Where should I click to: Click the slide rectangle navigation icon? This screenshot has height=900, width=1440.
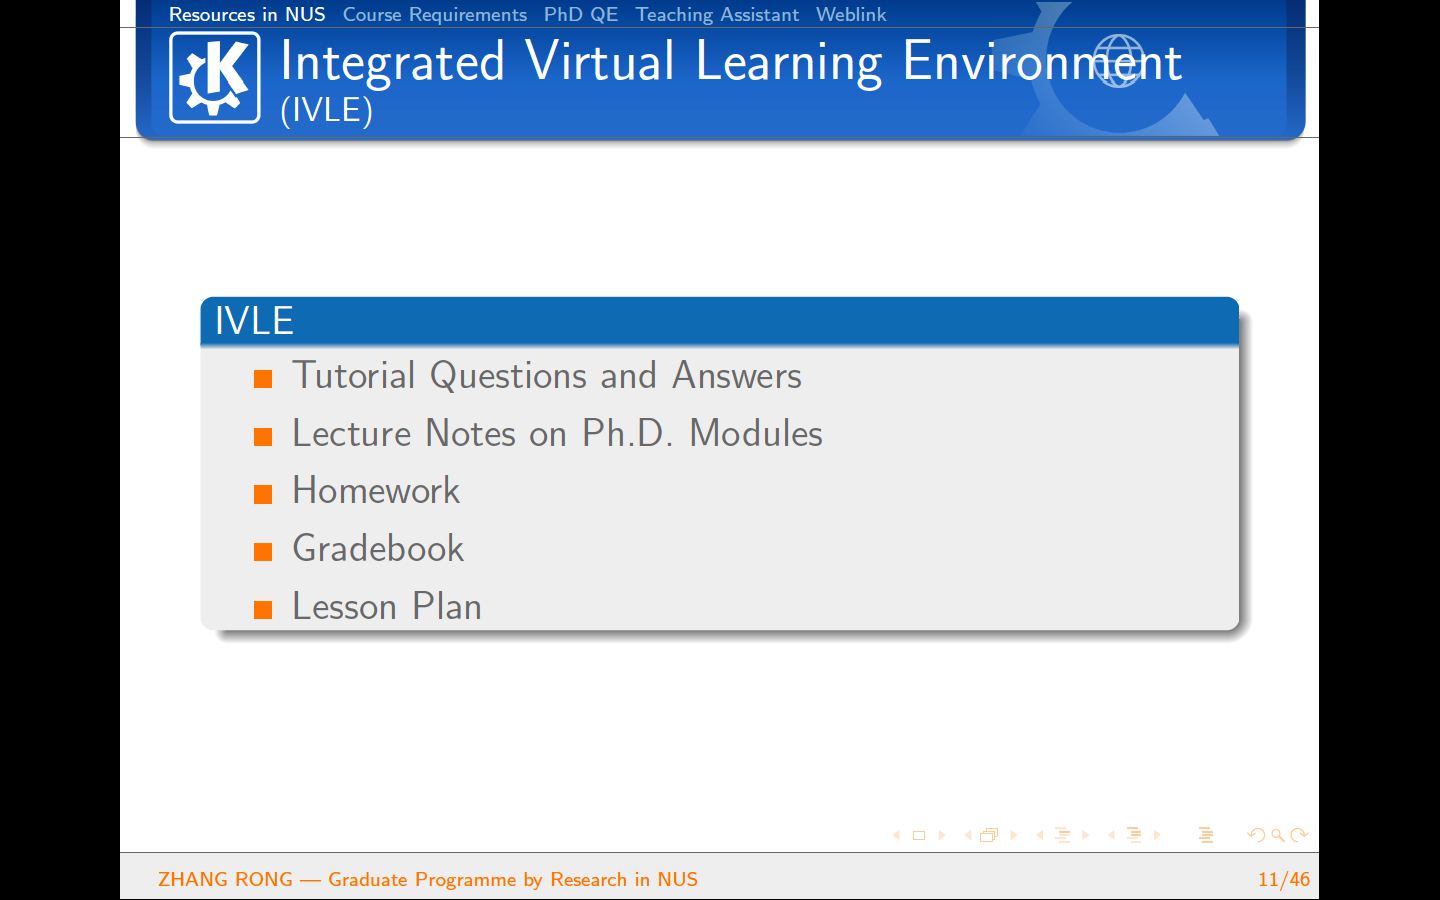[919, 835]
